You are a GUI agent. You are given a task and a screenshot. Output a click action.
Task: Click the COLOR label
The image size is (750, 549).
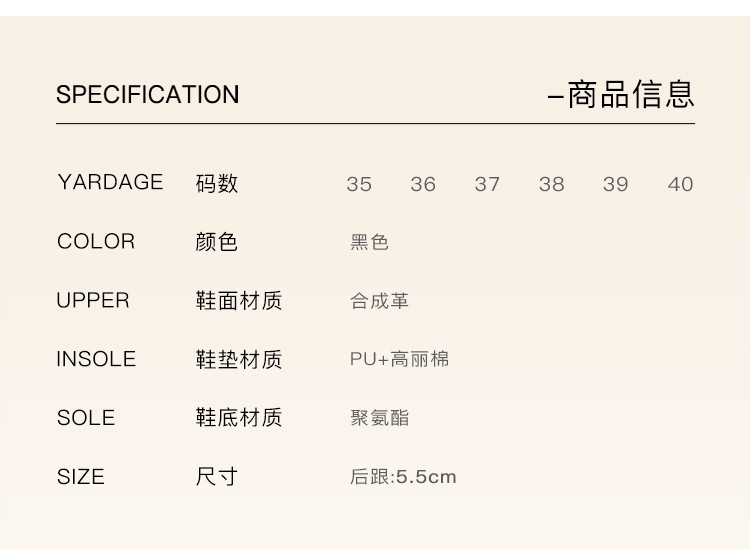click(x=96, y=241)
